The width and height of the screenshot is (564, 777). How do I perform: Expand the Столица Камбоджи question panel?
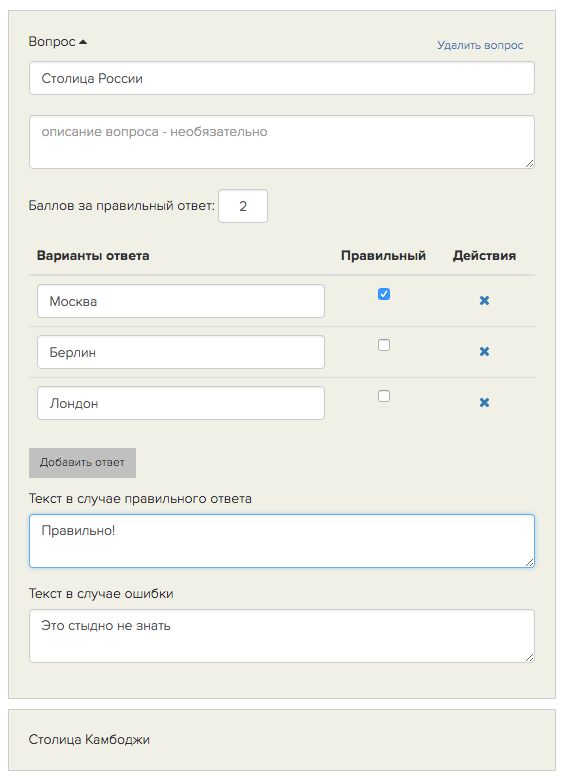tap(282, 739)
